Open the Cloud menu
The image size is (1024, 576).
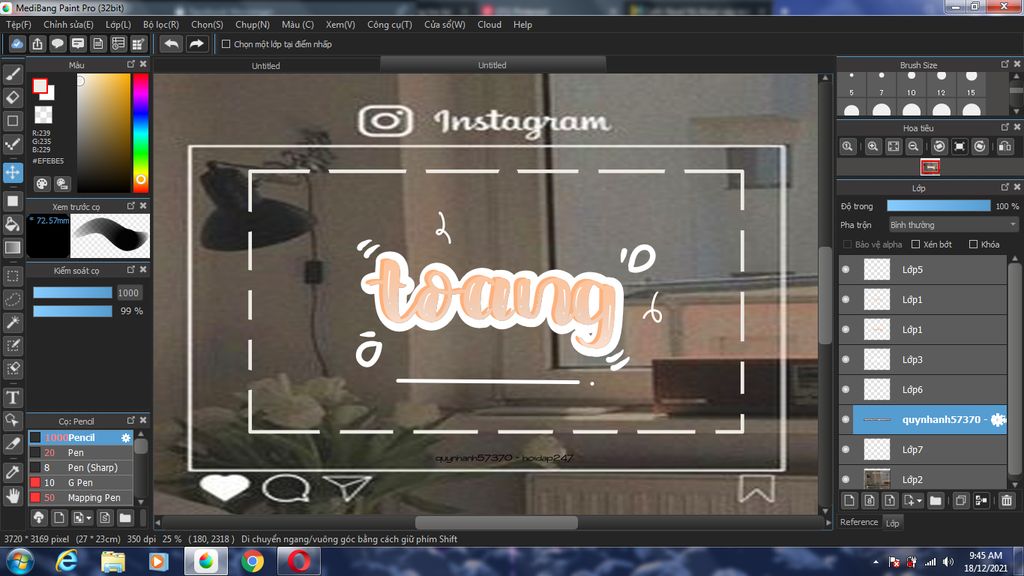[489, 24]
